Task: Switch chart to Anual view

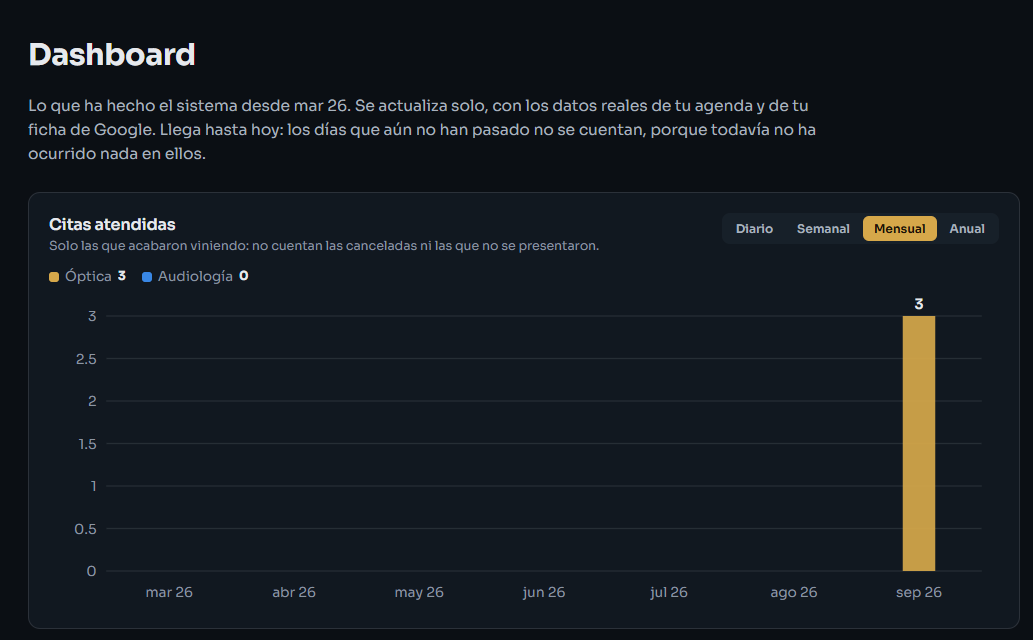Action: click(966, 229)
